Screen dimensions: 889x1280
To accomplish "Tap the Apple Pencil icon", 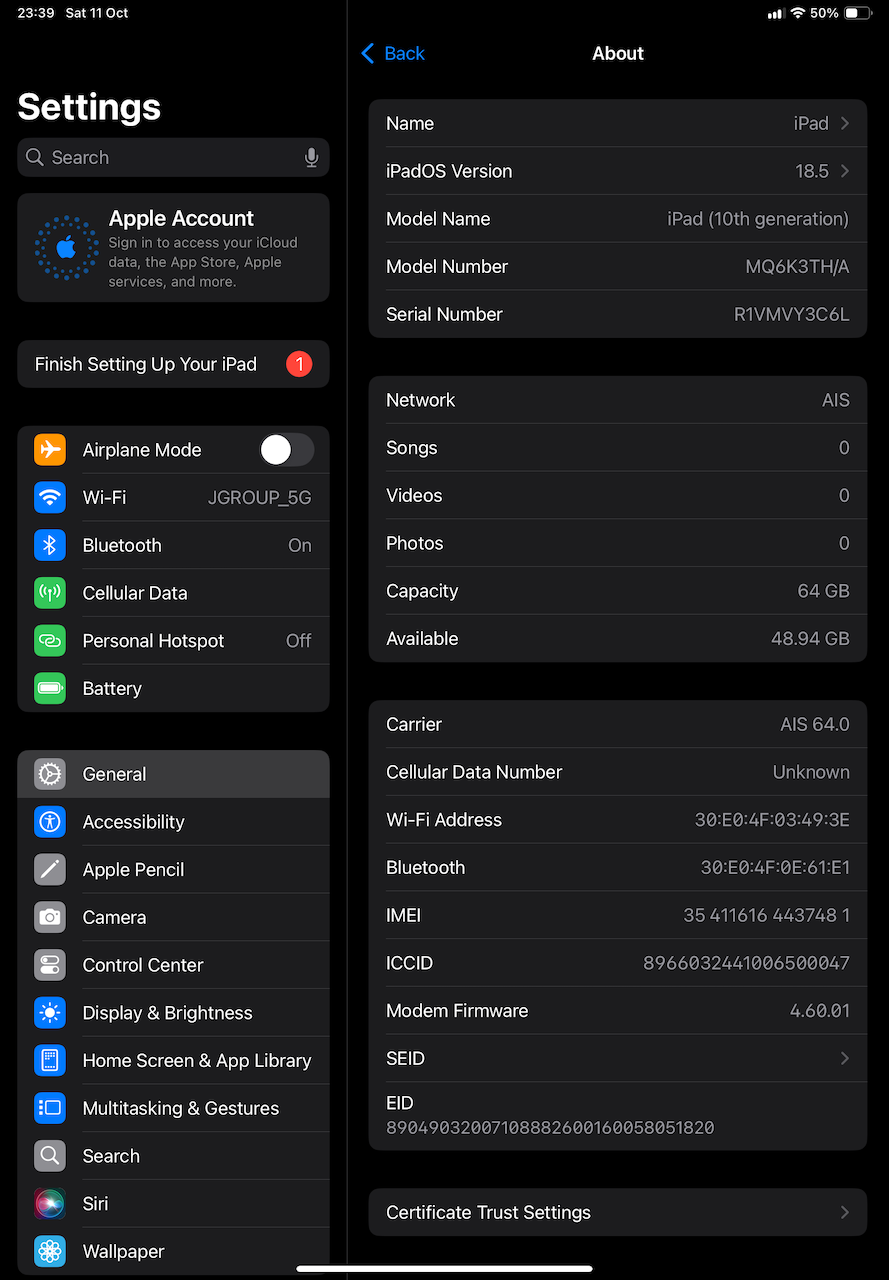I will click(x=50, y=869).
